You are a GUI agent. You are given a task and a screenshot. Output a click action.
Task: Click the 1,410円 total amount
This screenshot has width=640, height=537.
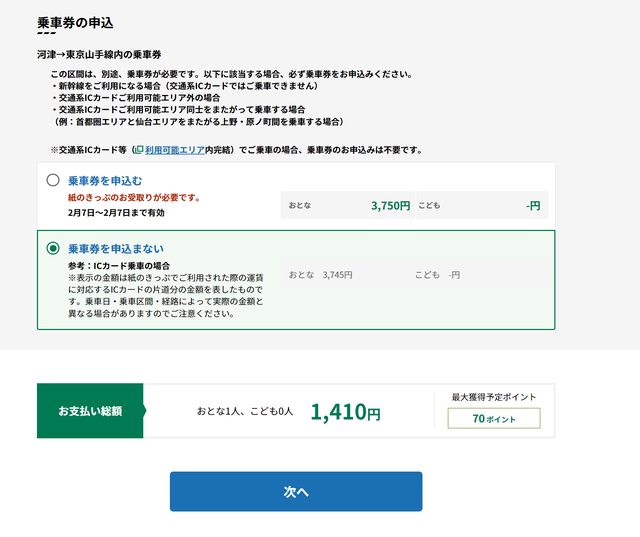(x=345, y=411)
